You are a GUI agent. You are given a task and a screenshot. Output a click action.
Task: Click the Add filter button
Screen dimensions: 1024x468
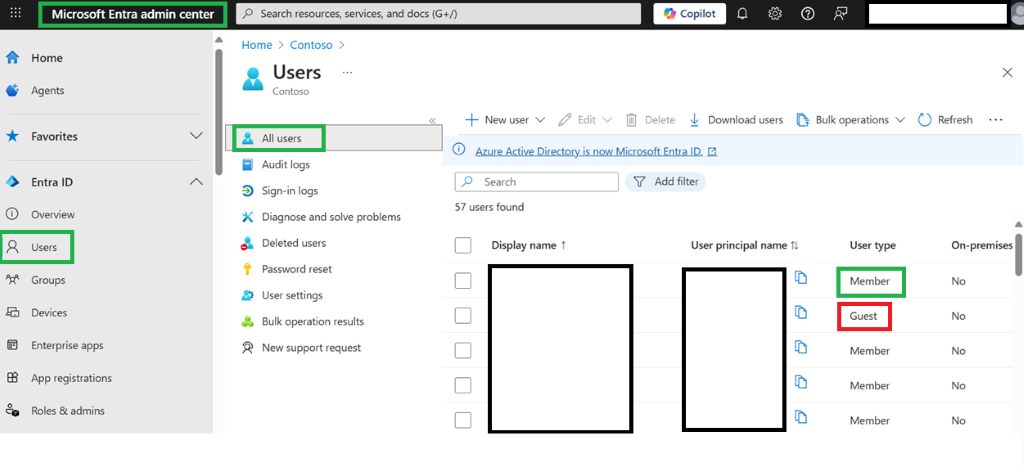click(665, 182)
